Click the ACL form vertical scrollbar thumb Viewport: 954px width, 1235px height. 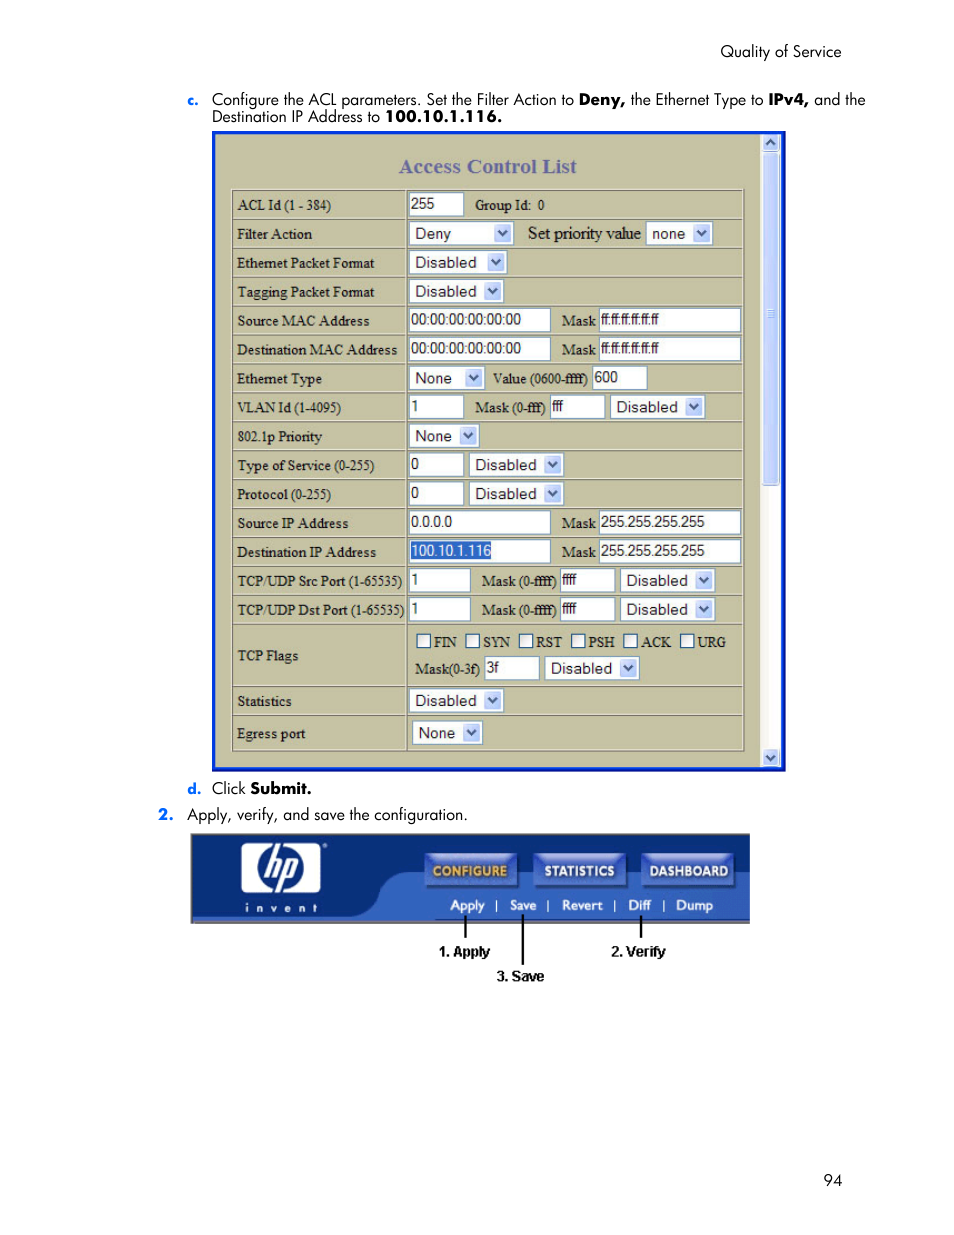[x=770, y=320]
